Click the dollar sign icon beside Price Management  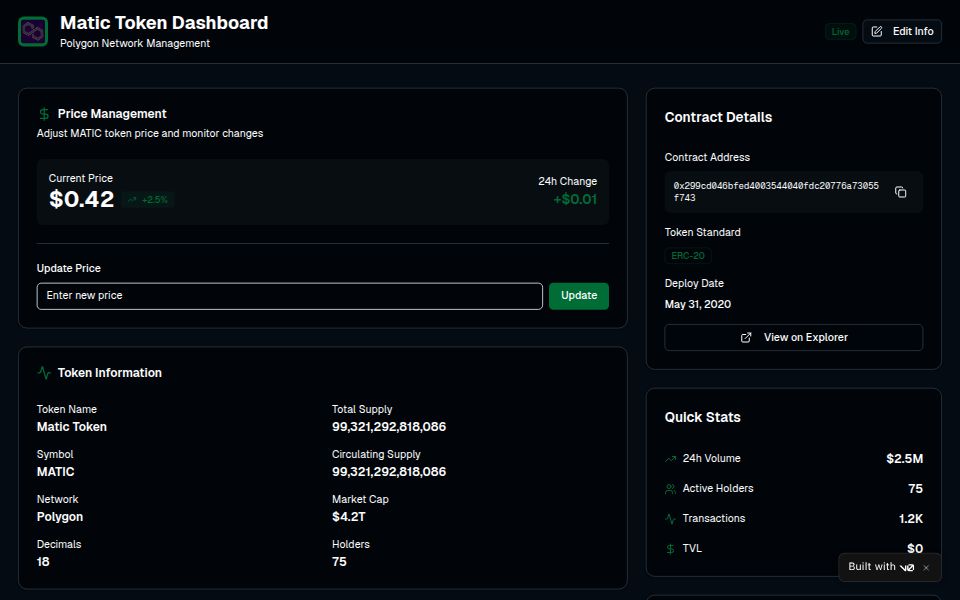44,114
